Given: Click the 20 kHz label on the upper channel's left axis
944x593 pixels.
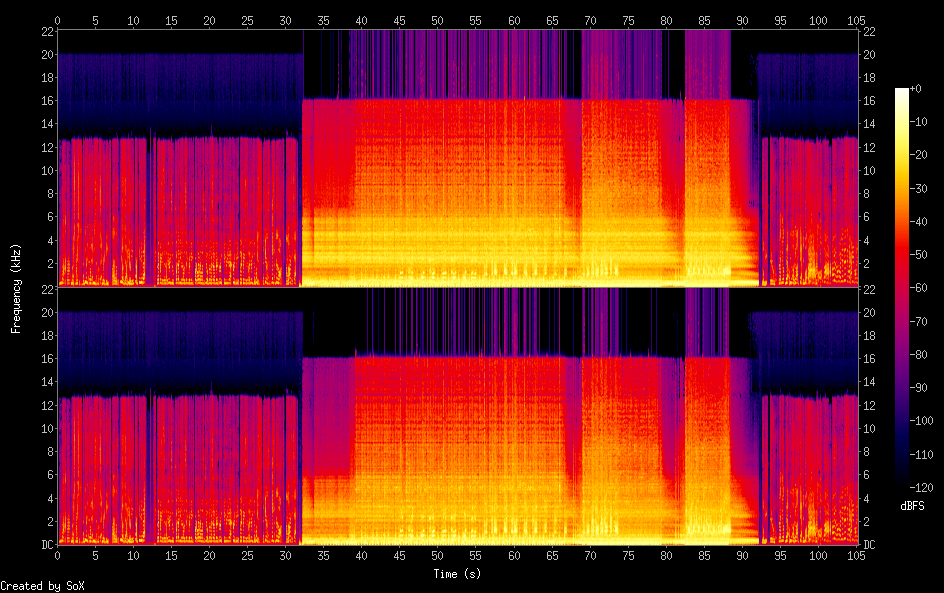Looking at the screenshot, I should point(45,54).
